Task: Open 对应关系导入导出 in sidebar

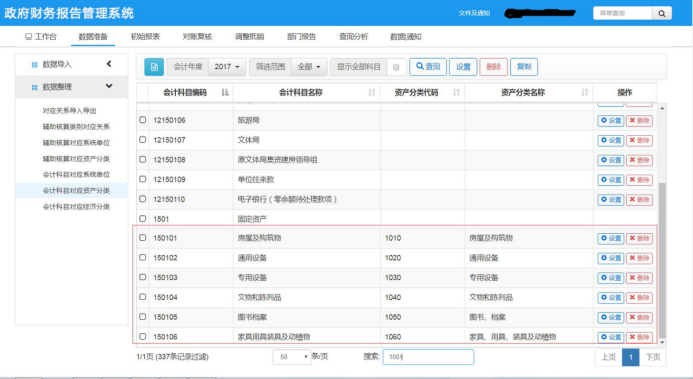Action: 69,111
